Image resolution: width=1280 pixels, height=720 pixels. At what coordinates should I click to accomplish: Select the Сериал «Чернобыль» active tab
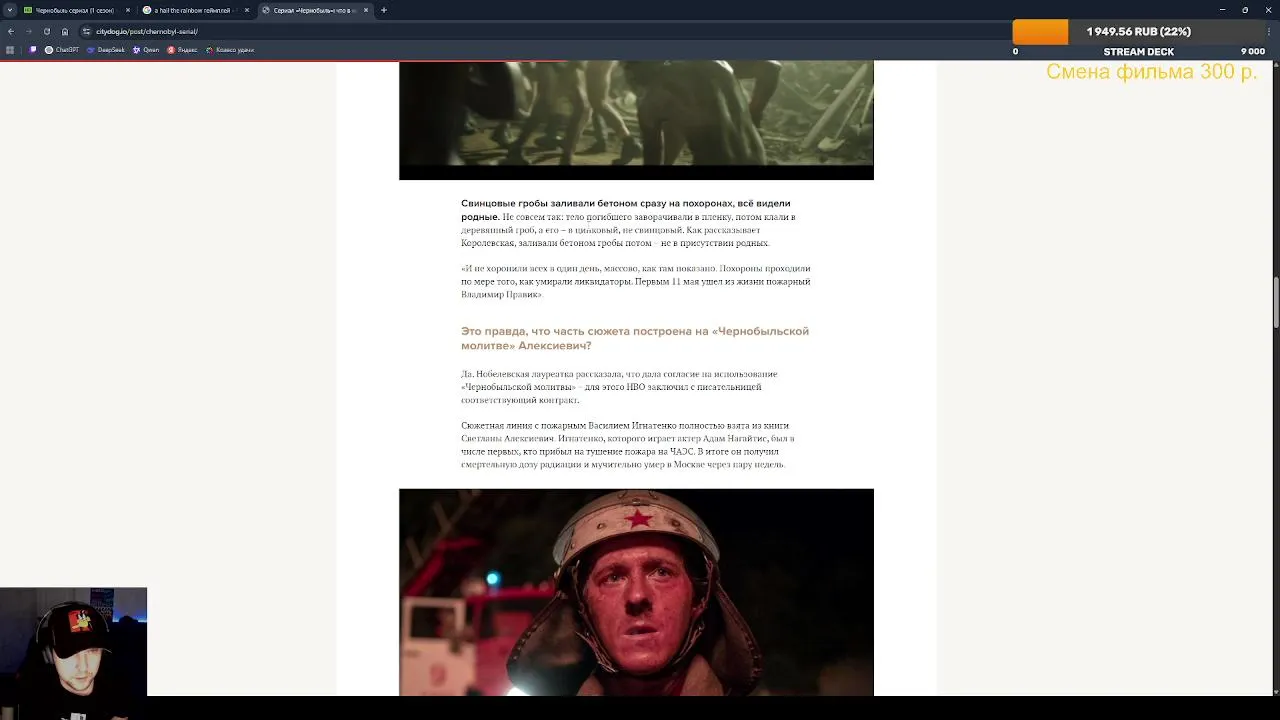(x=313, y=10)
